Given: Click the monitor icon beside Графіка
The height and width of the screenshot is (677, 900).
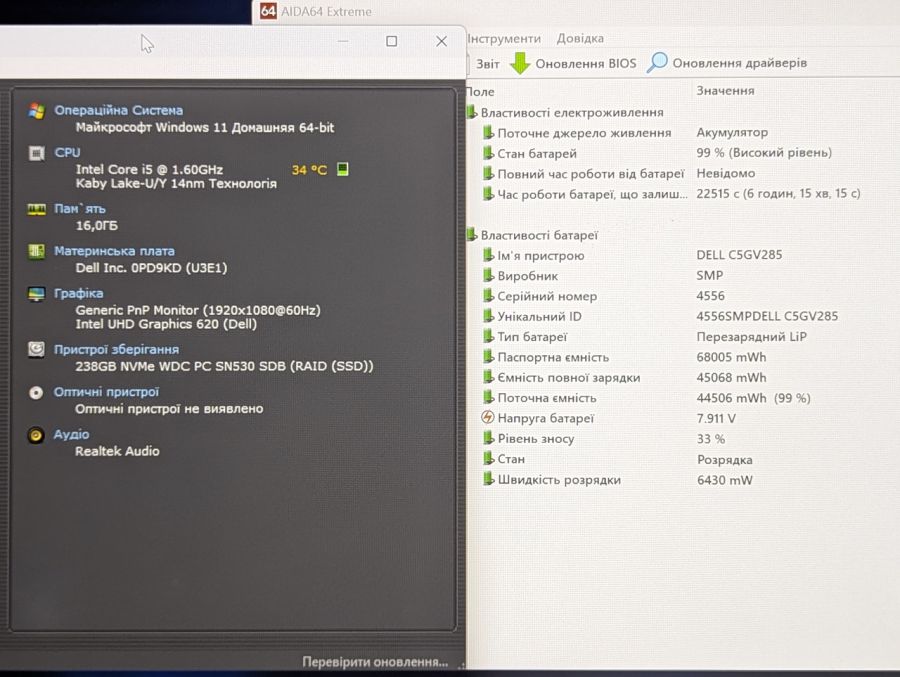Looking at the screenshot, I should point(37,294).
